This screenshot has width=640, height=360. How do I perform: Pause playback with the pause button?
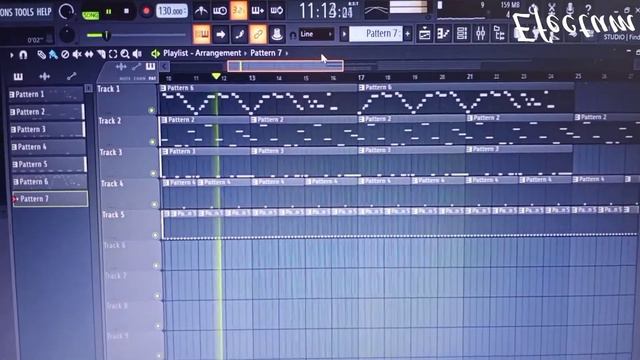click(x=109, y=12)
